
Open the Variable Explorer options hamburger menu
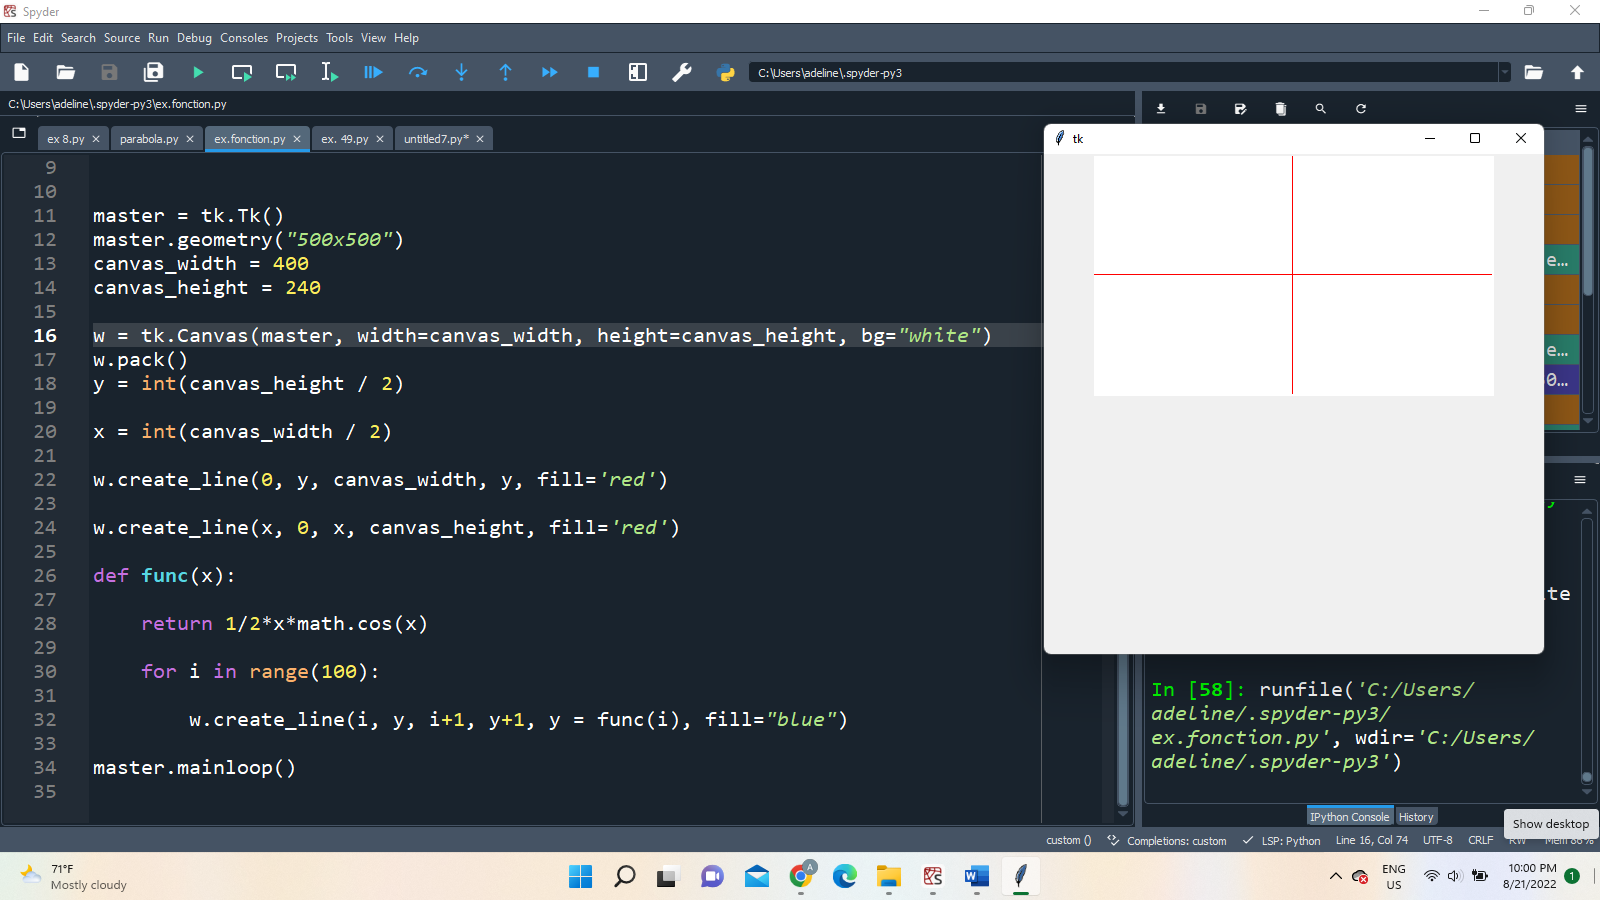point(1580,108)
